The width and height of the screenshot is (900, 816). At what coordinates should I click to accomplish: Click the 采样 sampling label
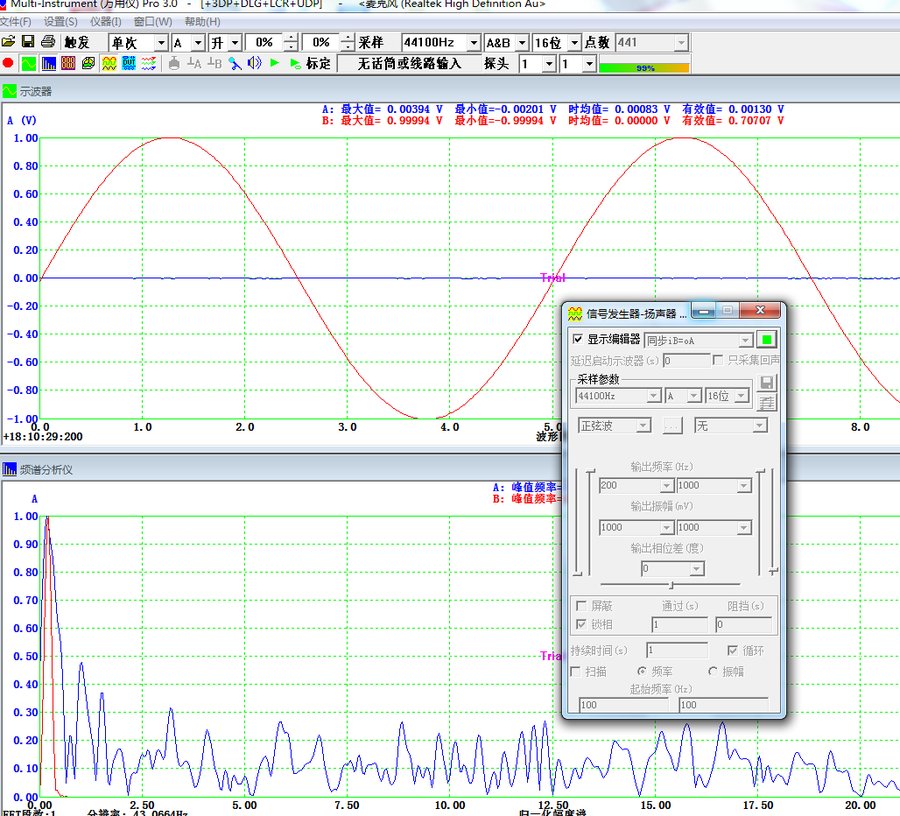[x=371, y=42]
